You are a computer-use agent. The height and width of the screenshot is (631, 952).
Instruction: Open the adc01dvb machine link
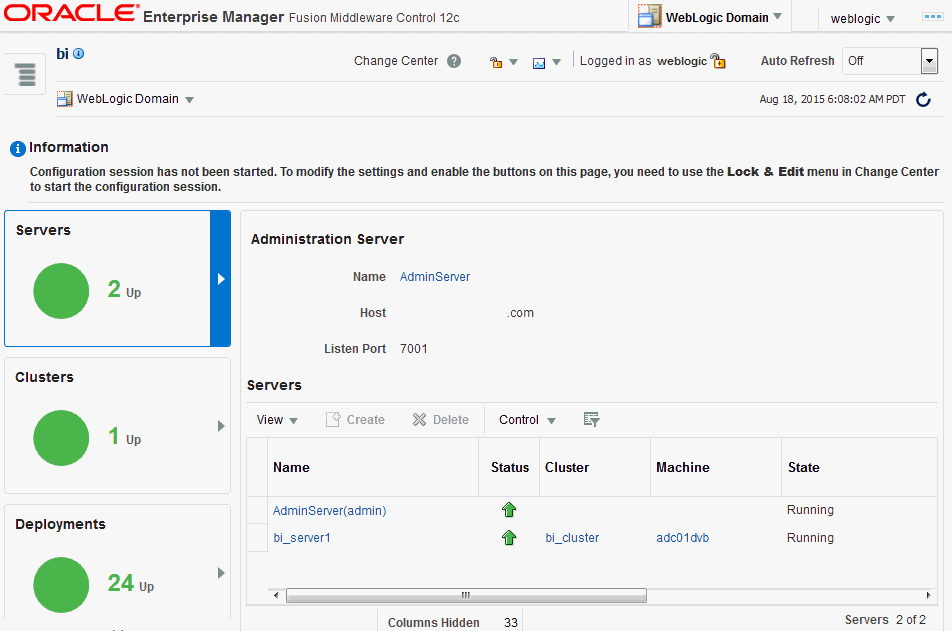pos(682,537)
